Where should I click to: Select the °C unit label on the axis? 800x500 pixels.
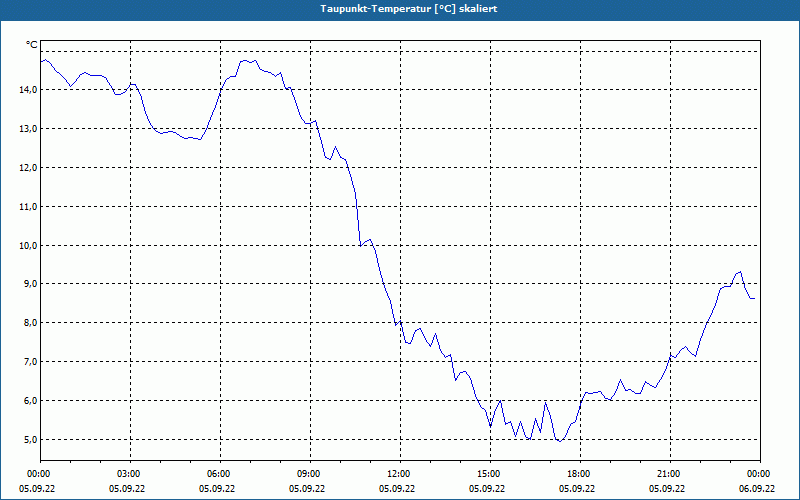[31, 45]
